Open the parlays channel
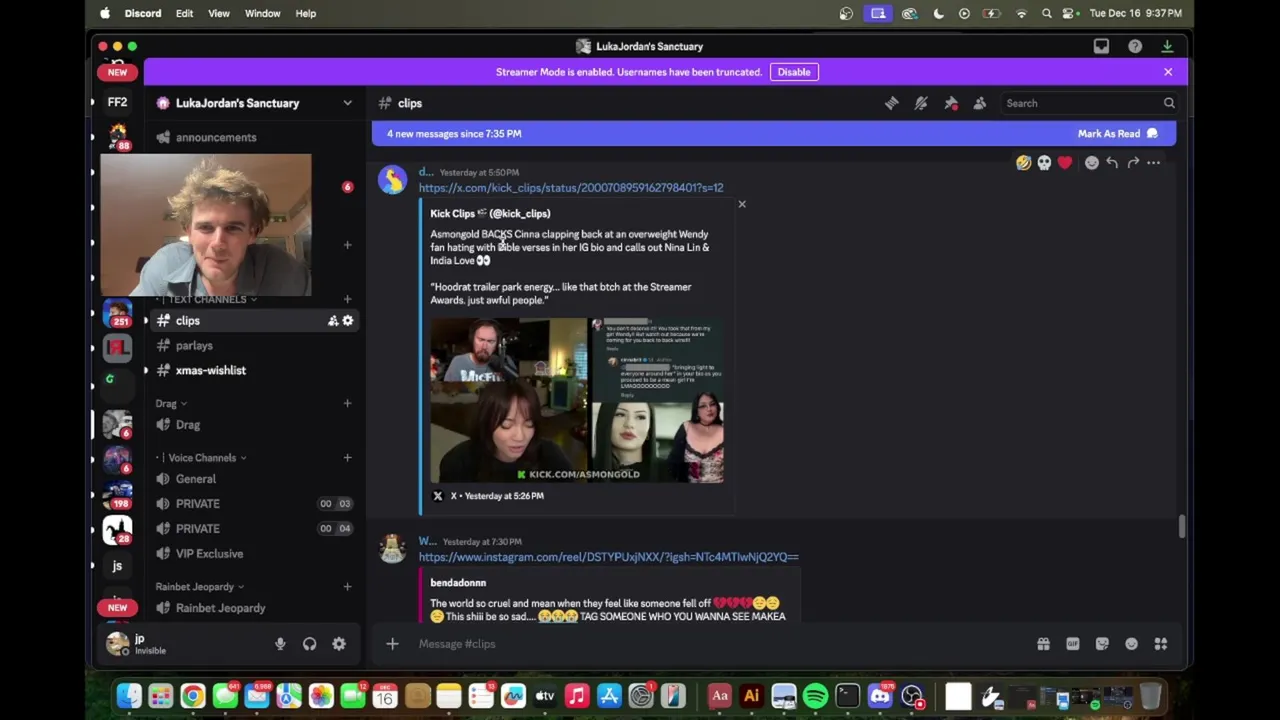The width and height of the screenshot is (1280, 720). pyautogui.click(x=254, y=346)
